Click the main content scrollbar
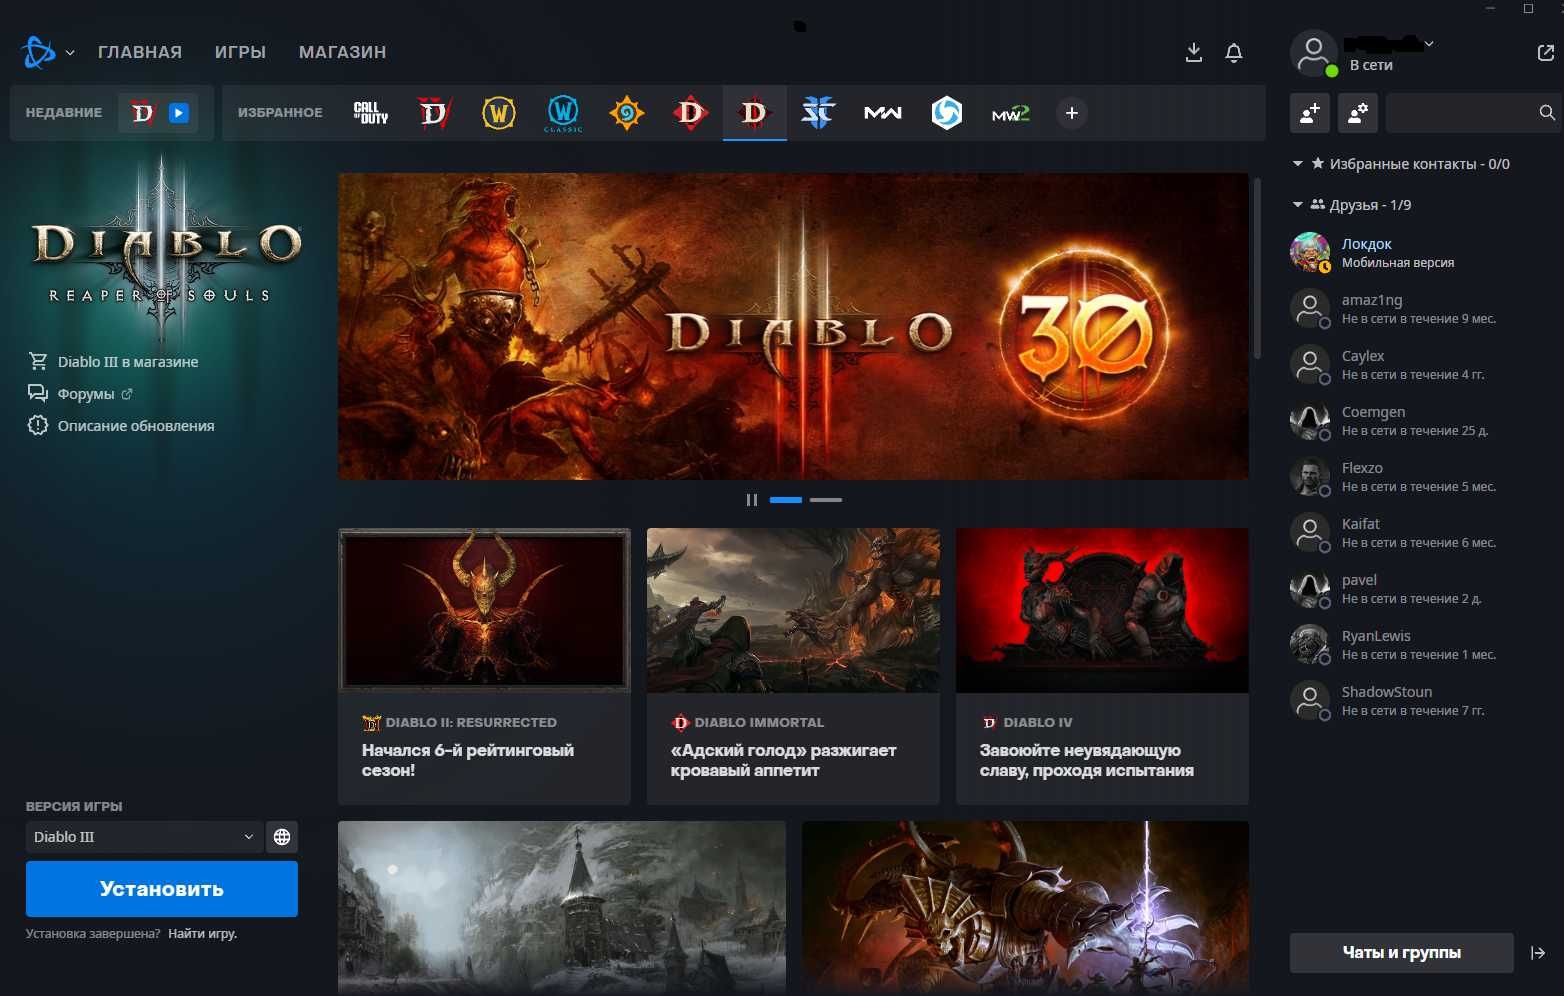 [x=1257, y=268]
